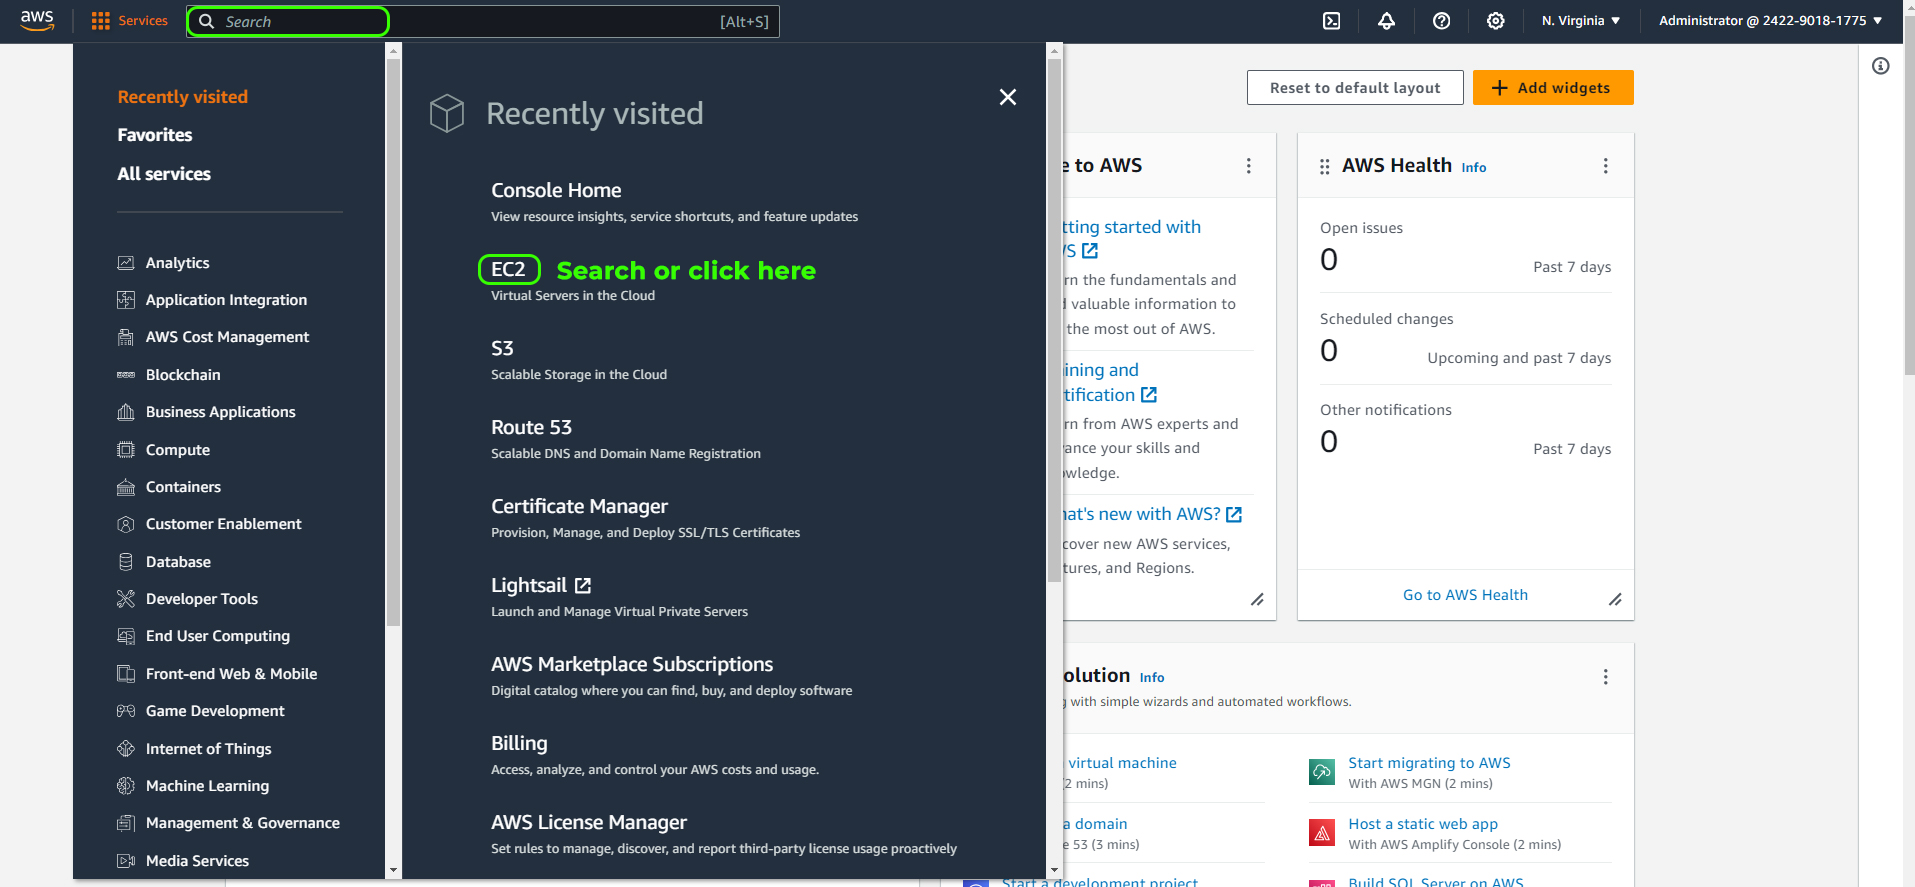This screenshot has width=1915, height=887.
Task: Click Start migrating to AWS
Action: pos(1429,763)
